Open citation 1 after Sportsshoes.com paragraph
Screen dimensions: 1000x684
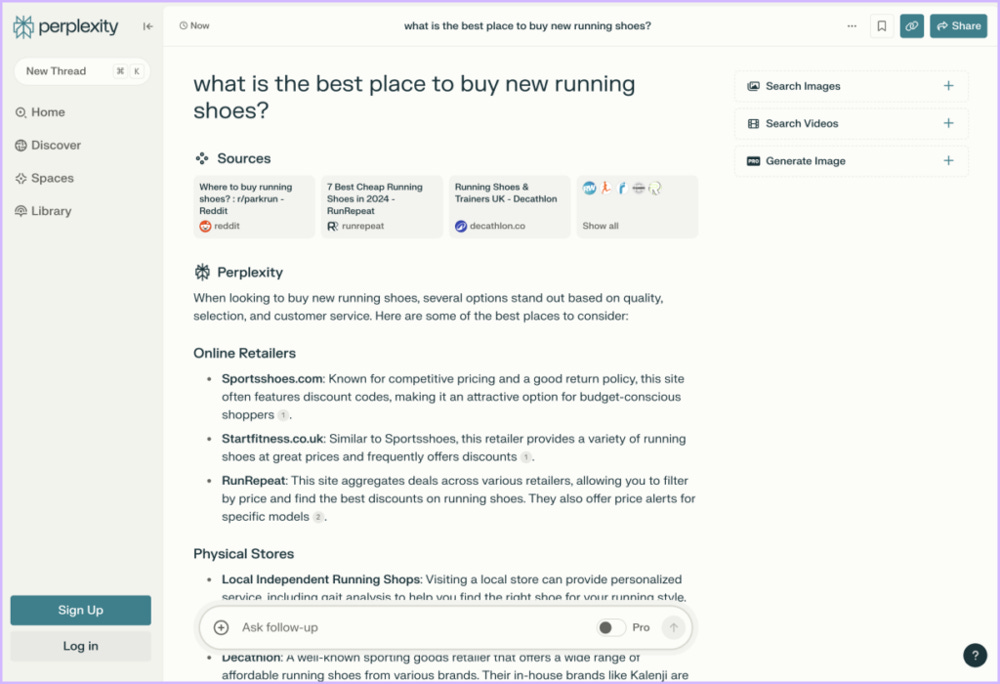click(283, 415)
